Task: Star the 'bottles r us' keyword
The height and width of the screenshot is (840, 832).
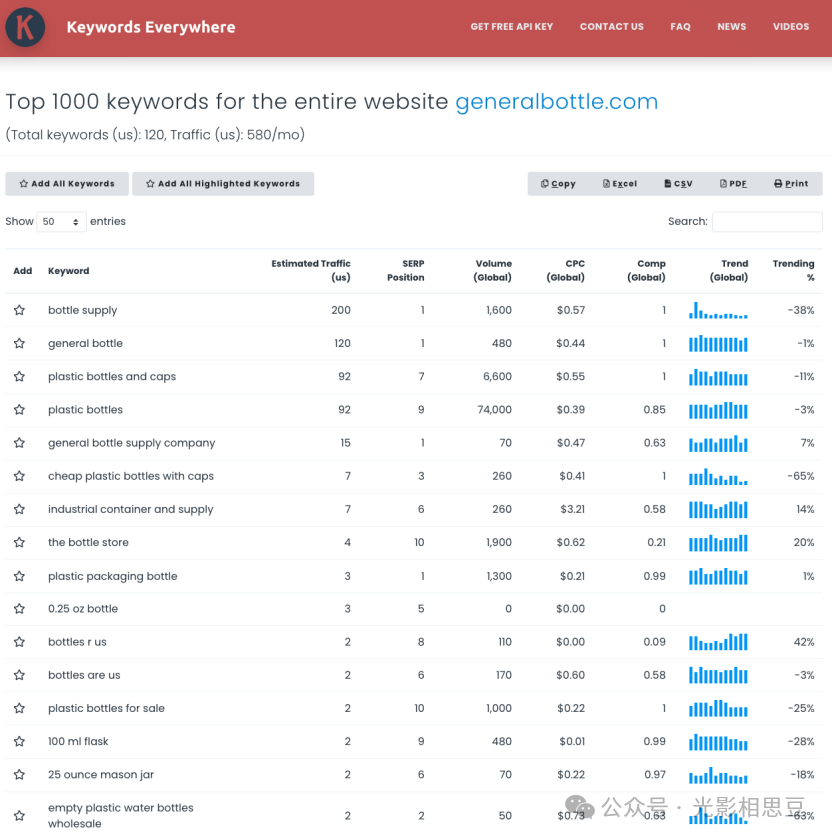Action: click(19, 642)
